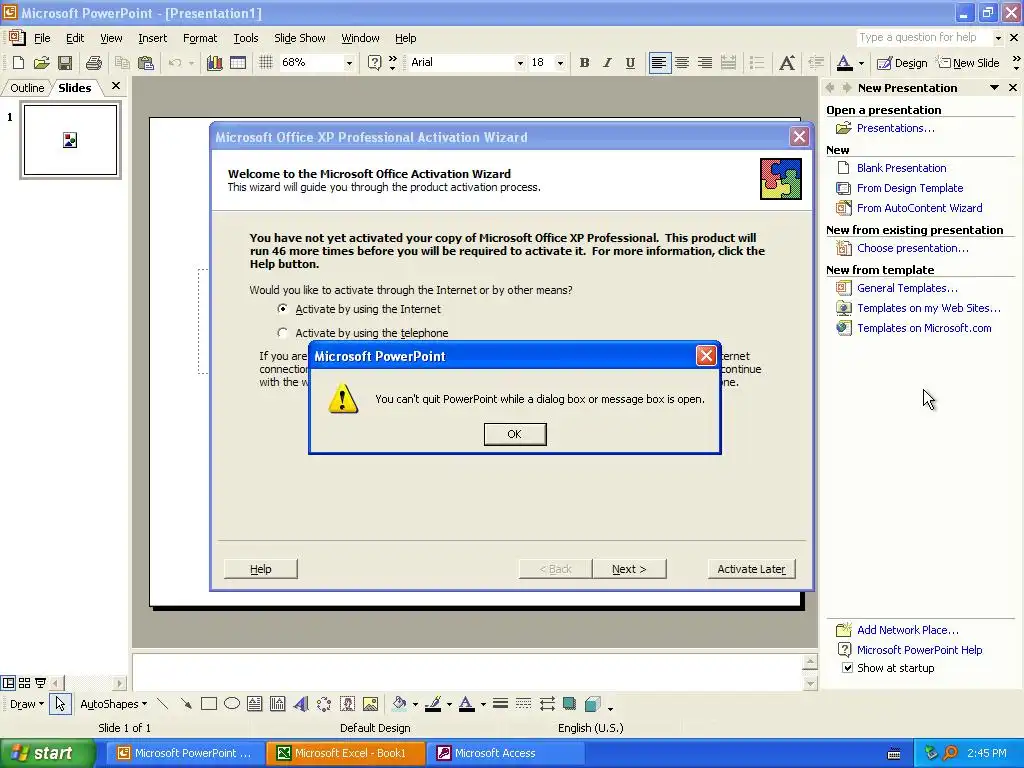Click Next in the Activation Wizard
Screen dimensions: 1024x768
[629, 569]
